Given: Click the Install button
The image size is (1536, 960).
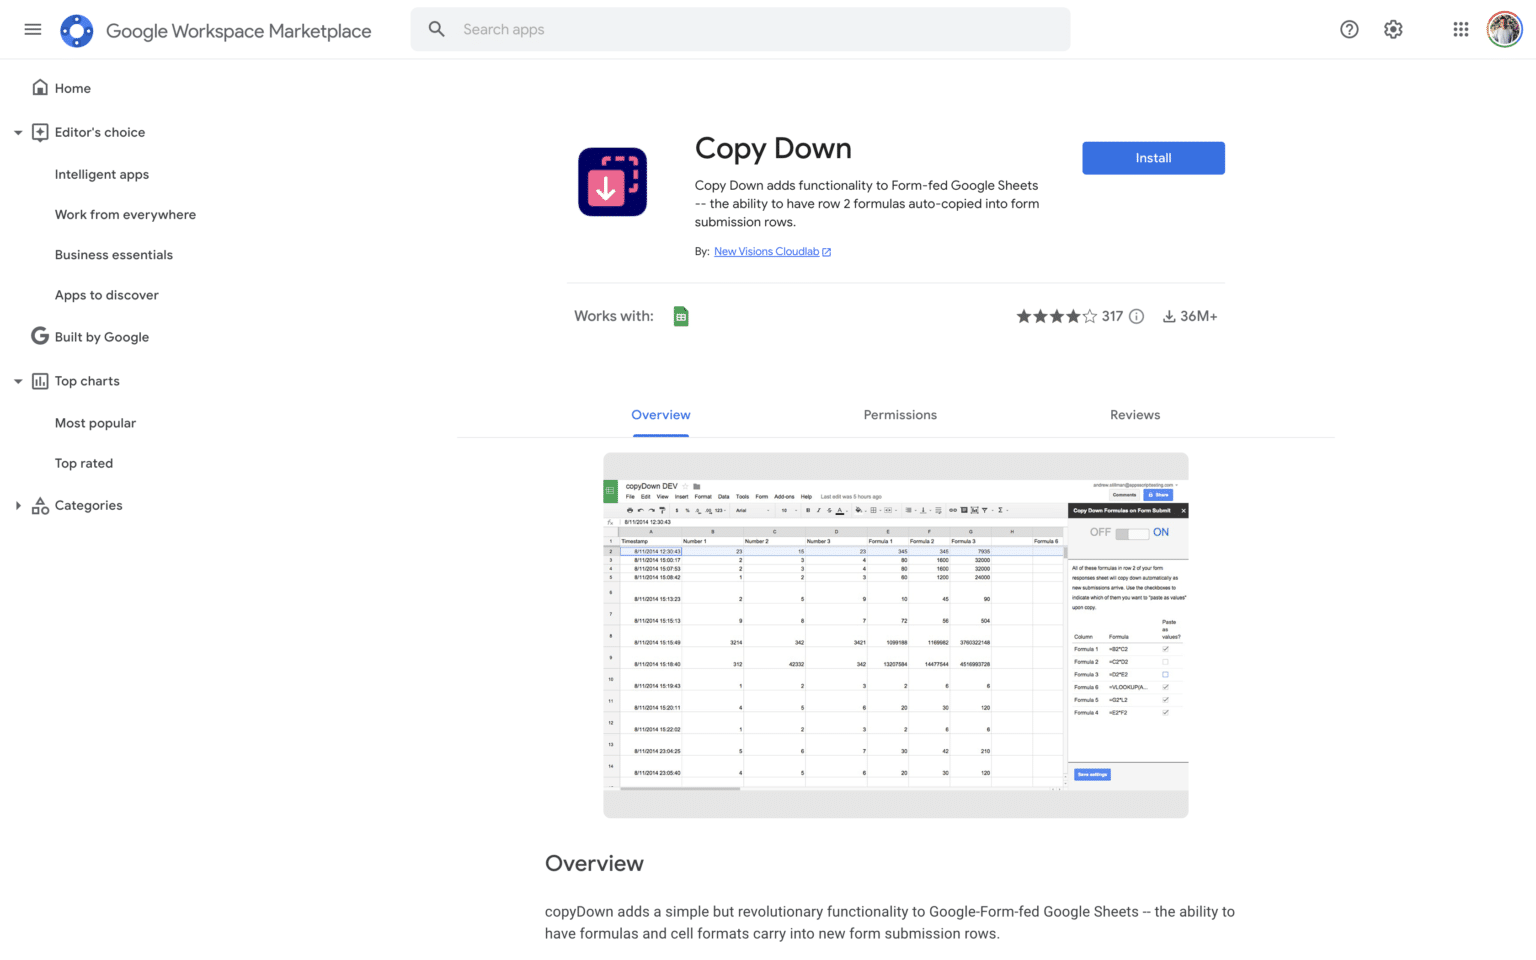Looking at the screenshot, I should pyautogui.click(x=1153, y=158).
